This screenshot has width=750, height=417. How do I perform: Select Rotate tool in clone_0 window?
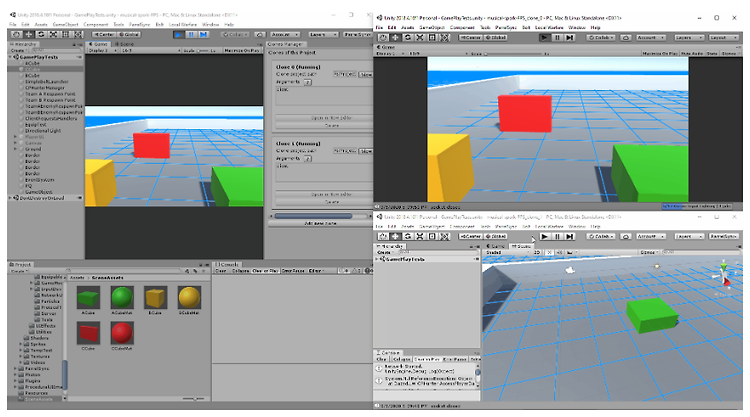(x=408, y=37)
